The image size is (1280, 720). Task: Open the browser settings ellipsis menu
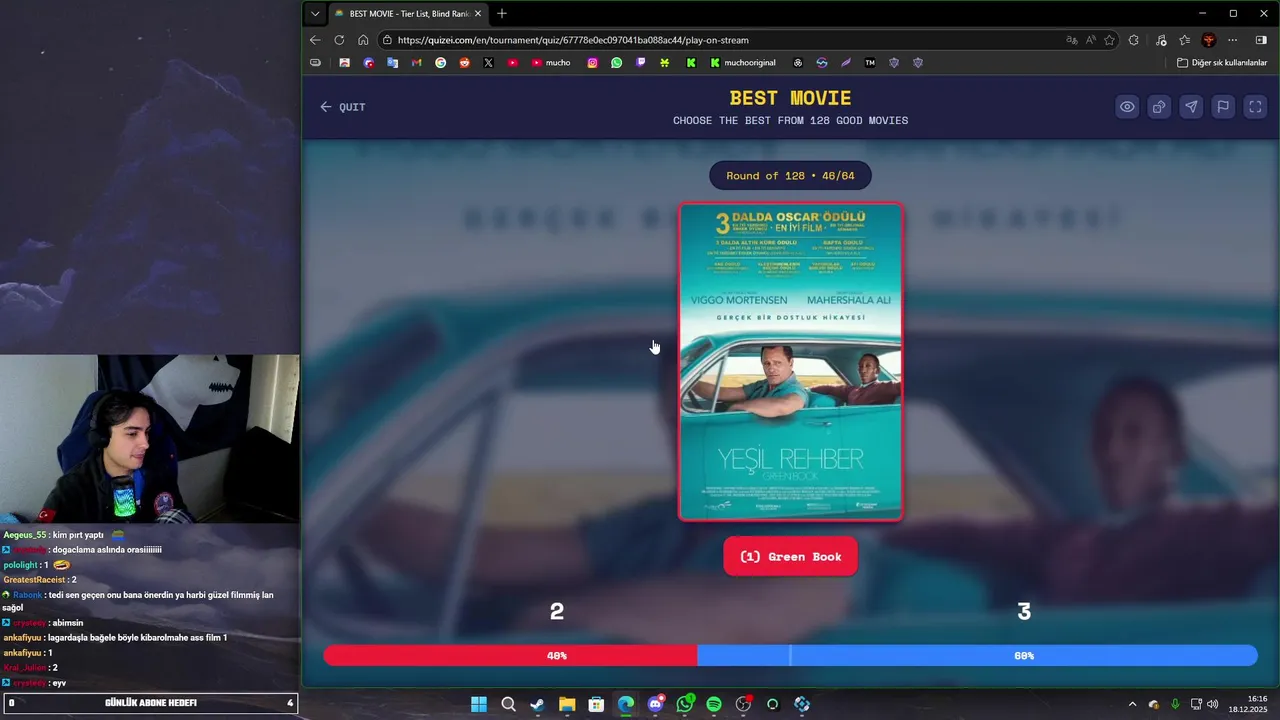click(x=1233, y=40)
